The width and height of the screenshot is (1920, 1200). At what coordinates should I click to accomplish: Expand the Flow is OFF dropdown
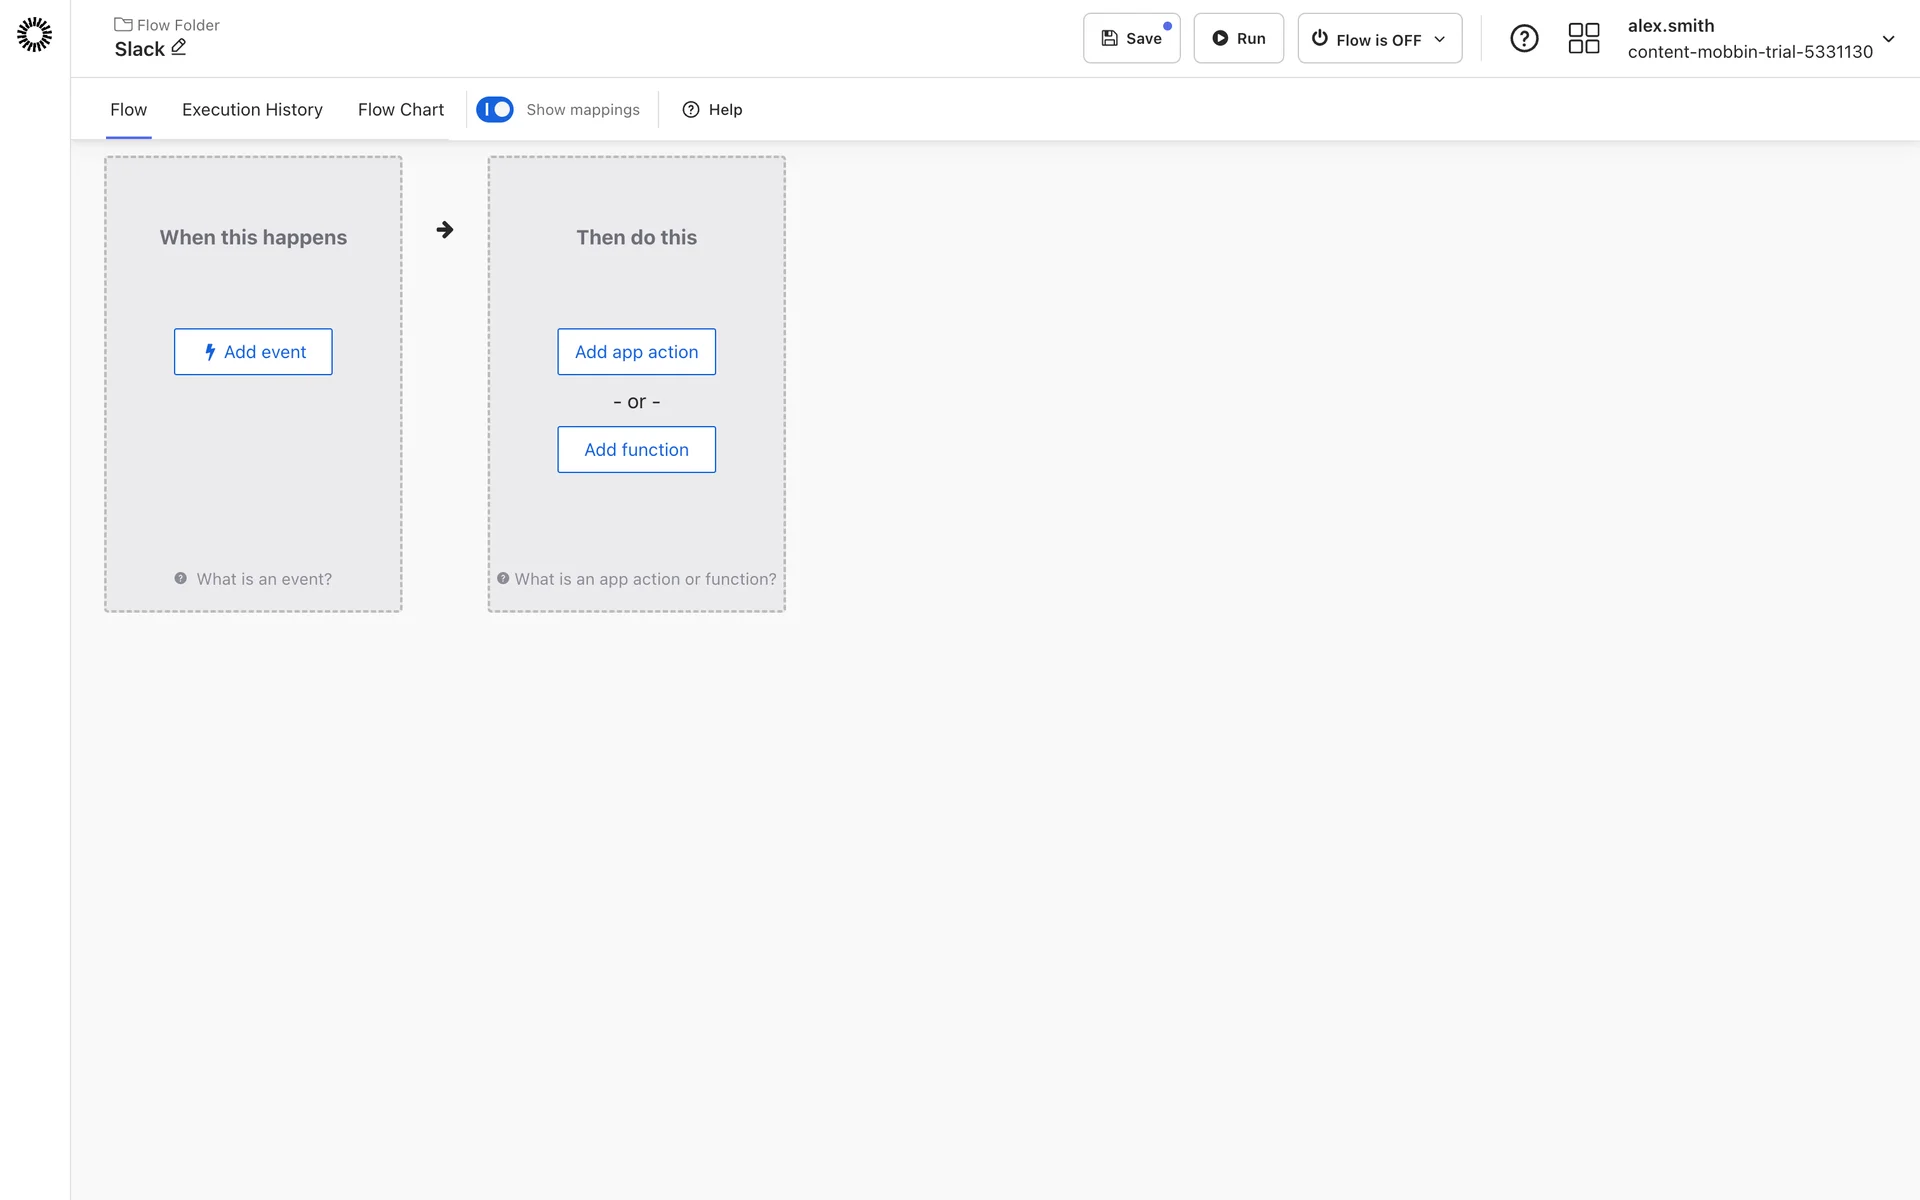click(x=1379, y=39)
